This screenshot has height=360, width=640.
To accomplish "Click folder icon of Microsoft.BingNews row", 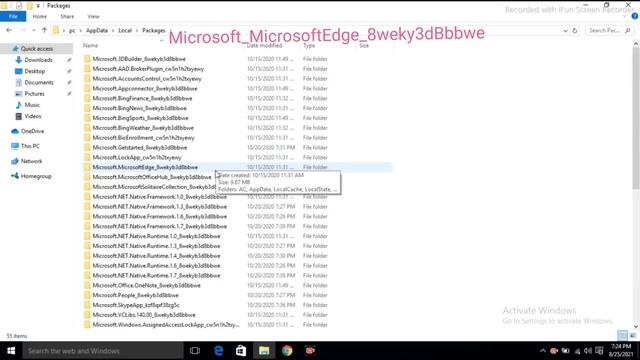I will pyautogui.click(x=87, y=108).
